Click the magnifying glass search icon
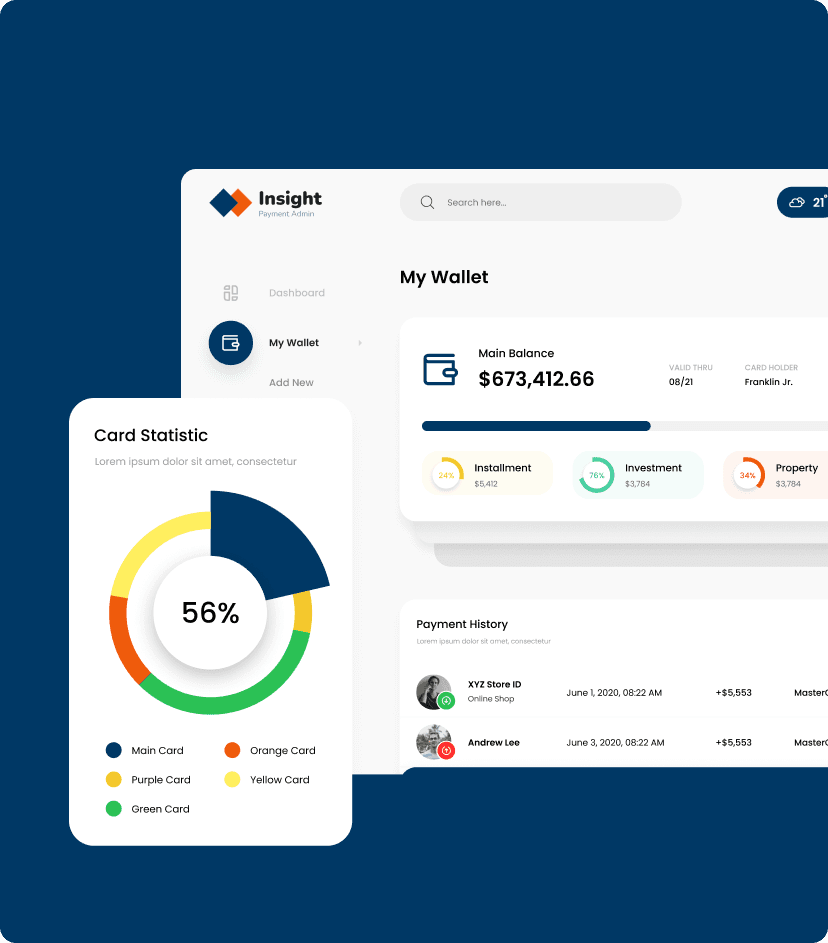The height and width of the screenshot is (943, 828). [427, 202]
